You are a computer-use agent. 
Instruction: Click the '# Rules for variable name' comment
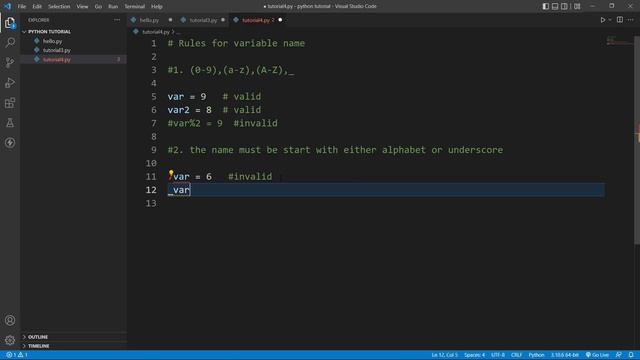(x=236, y=43)
